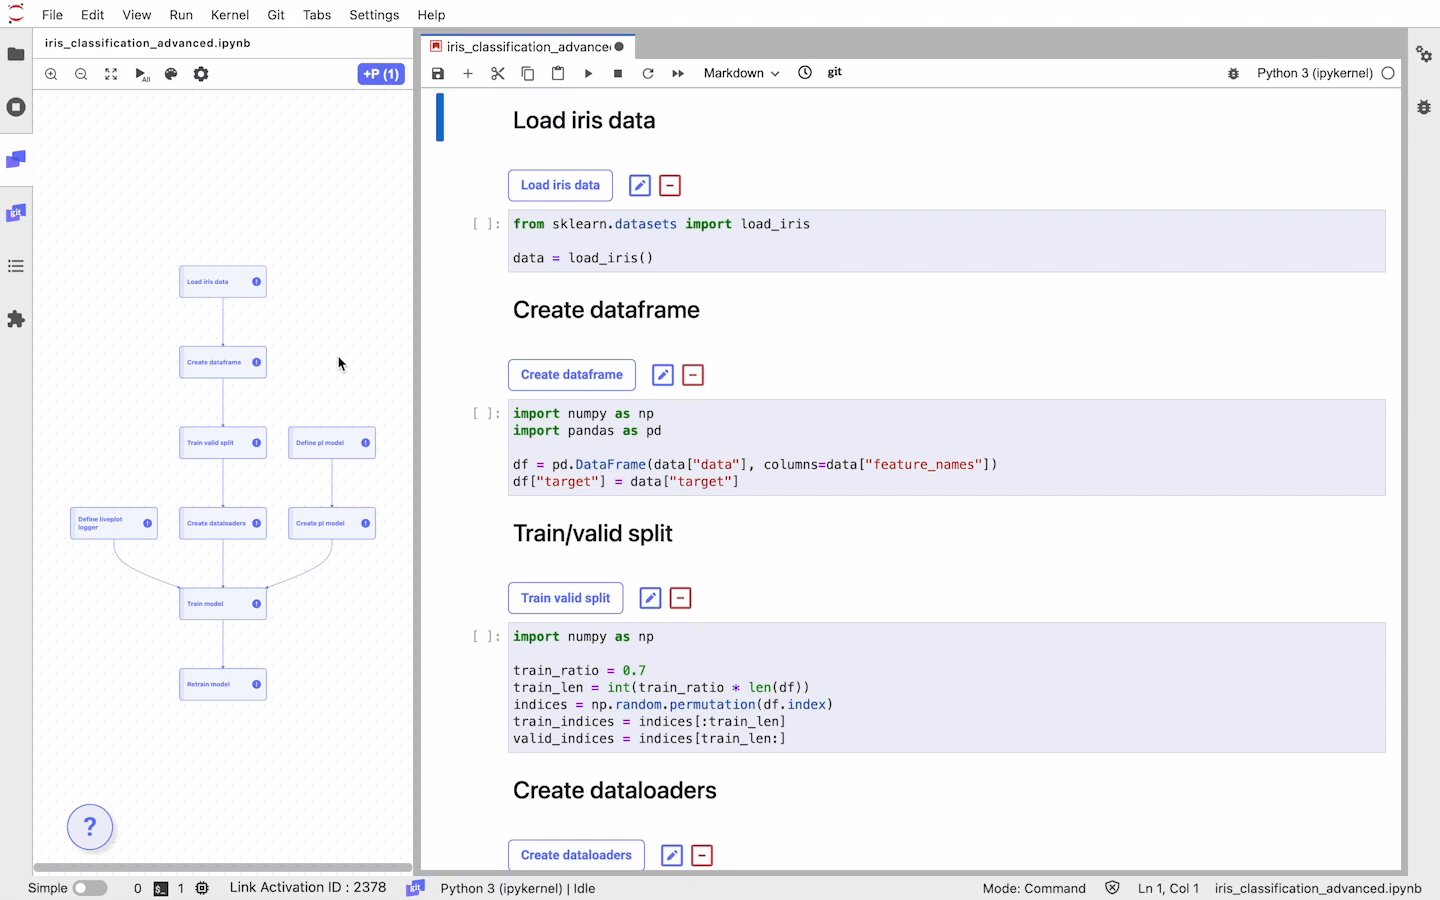Click the minus button beside Load iris data
The height and width of the screenshot is (900, 1440).
(x=670, y=186)
